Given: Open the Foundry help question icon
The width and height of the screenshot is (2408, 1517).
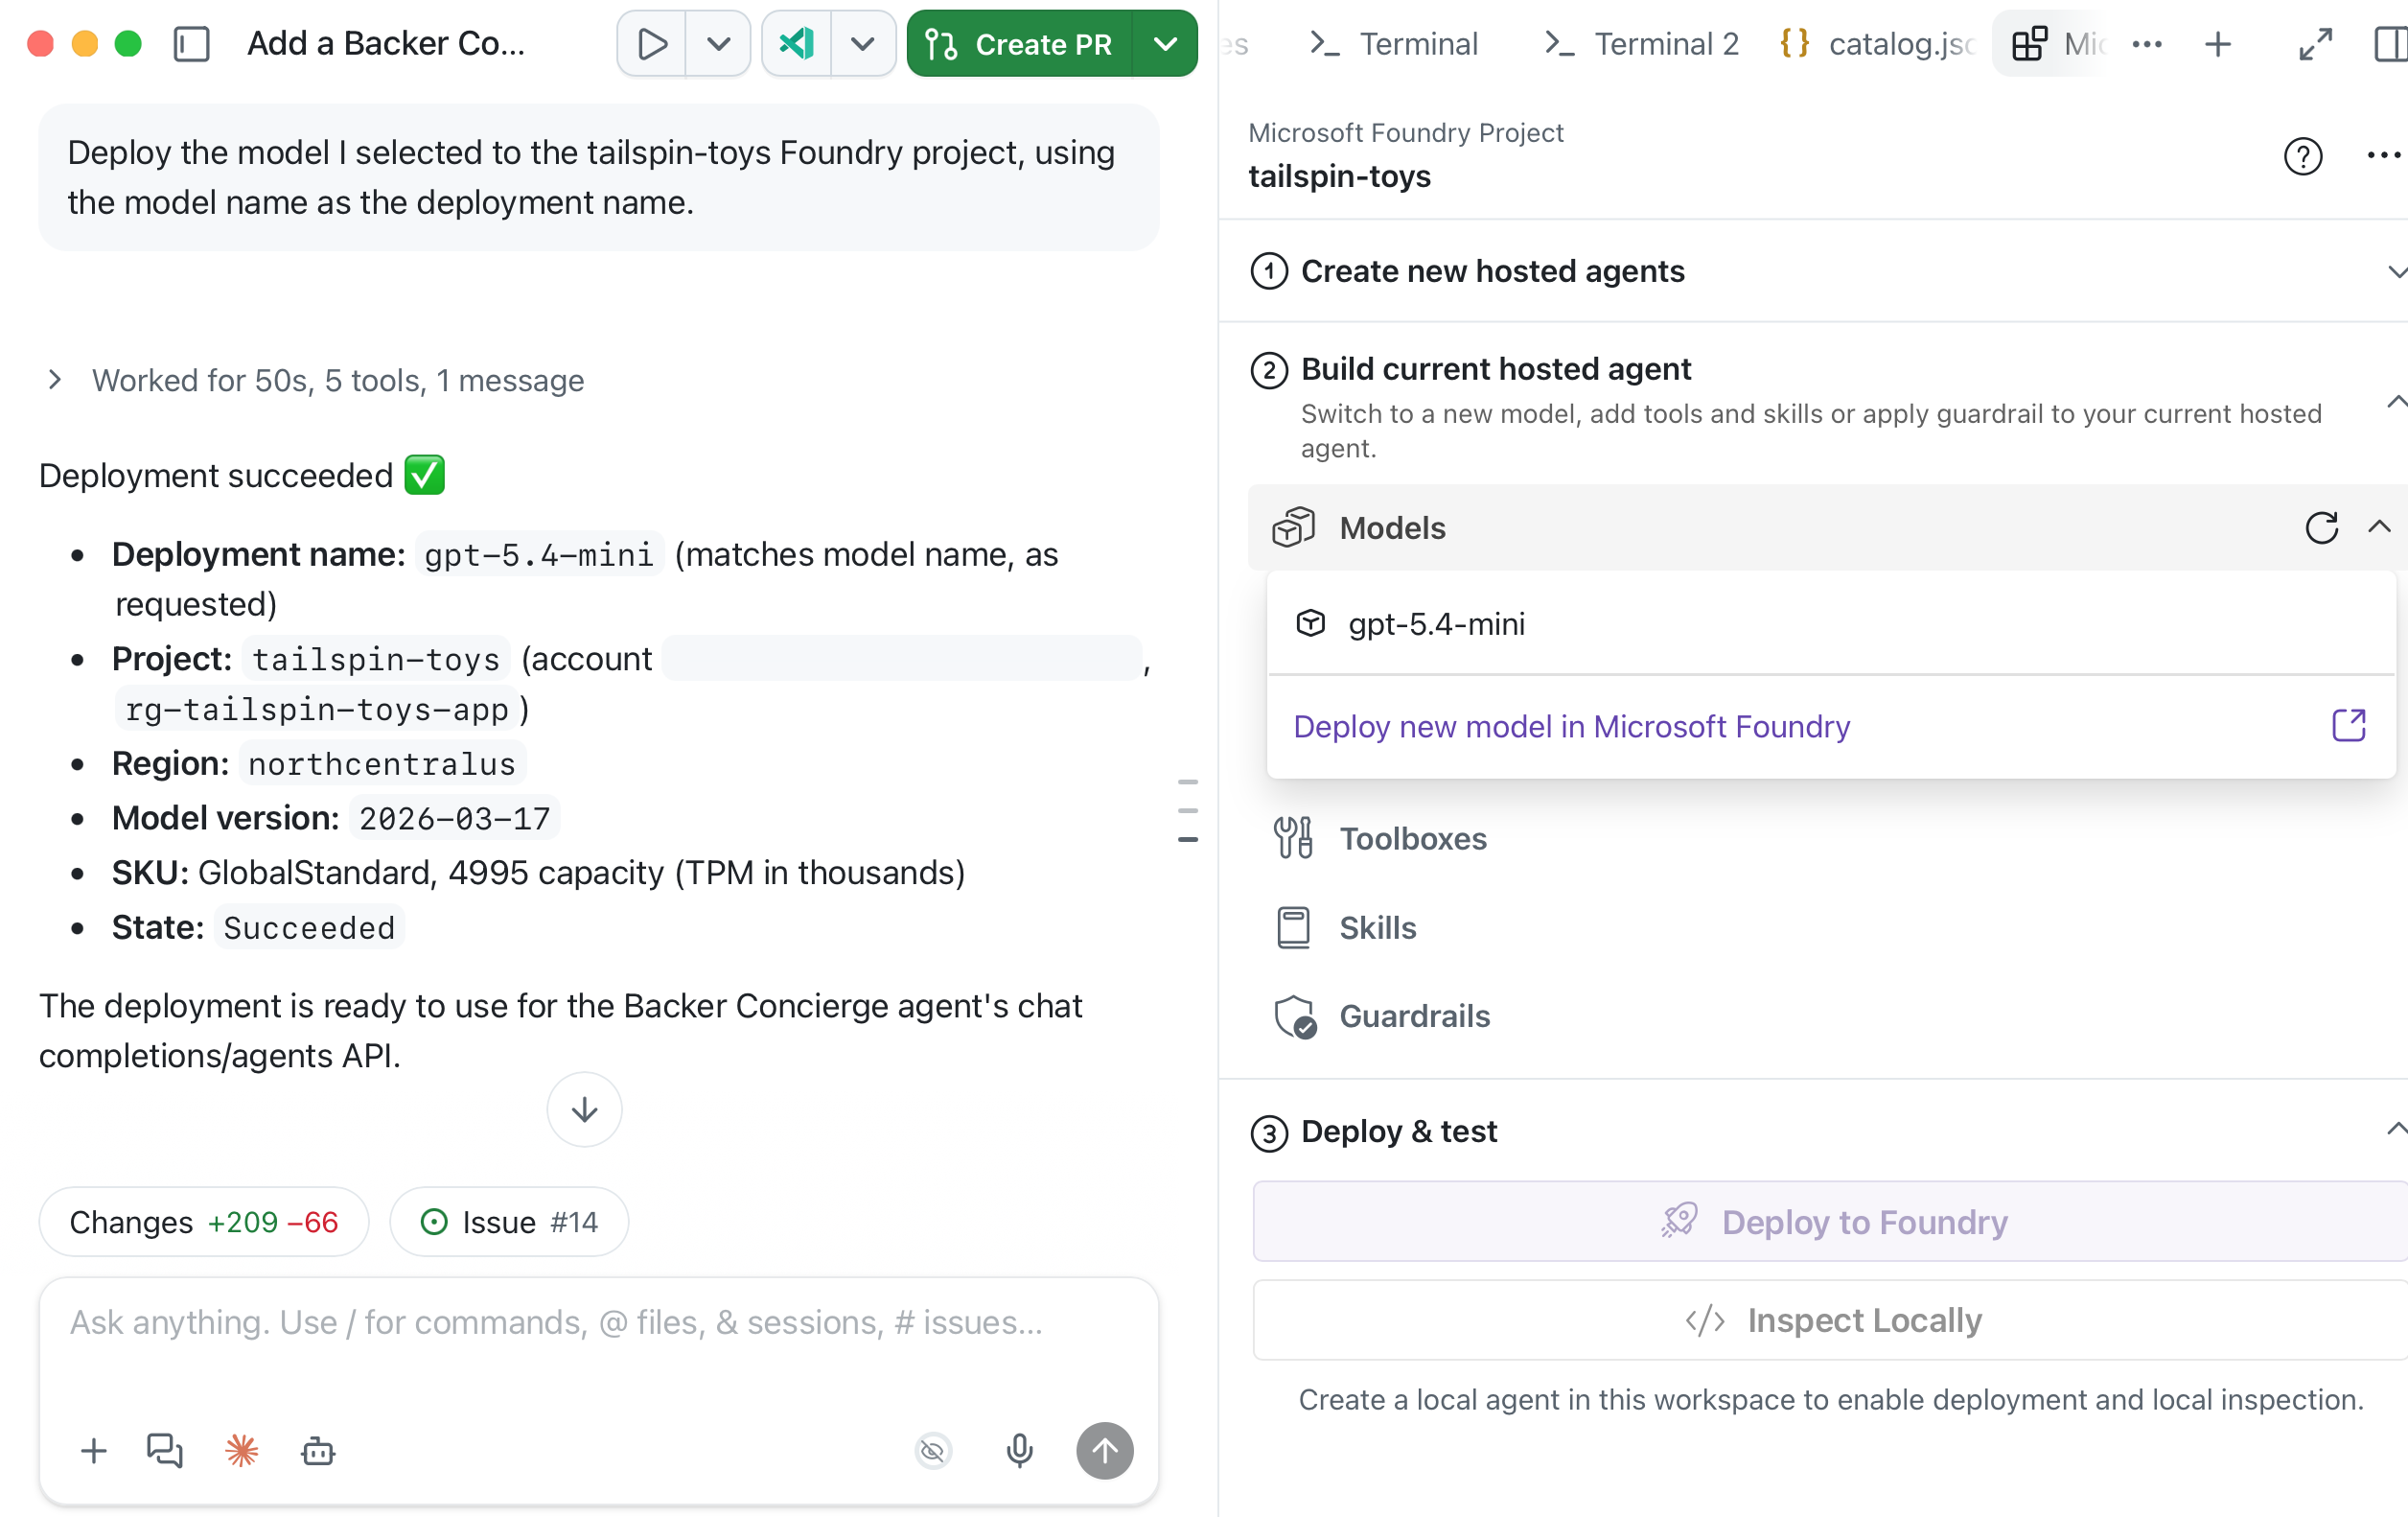Looking at the screenshot, I should (2302, 156).
